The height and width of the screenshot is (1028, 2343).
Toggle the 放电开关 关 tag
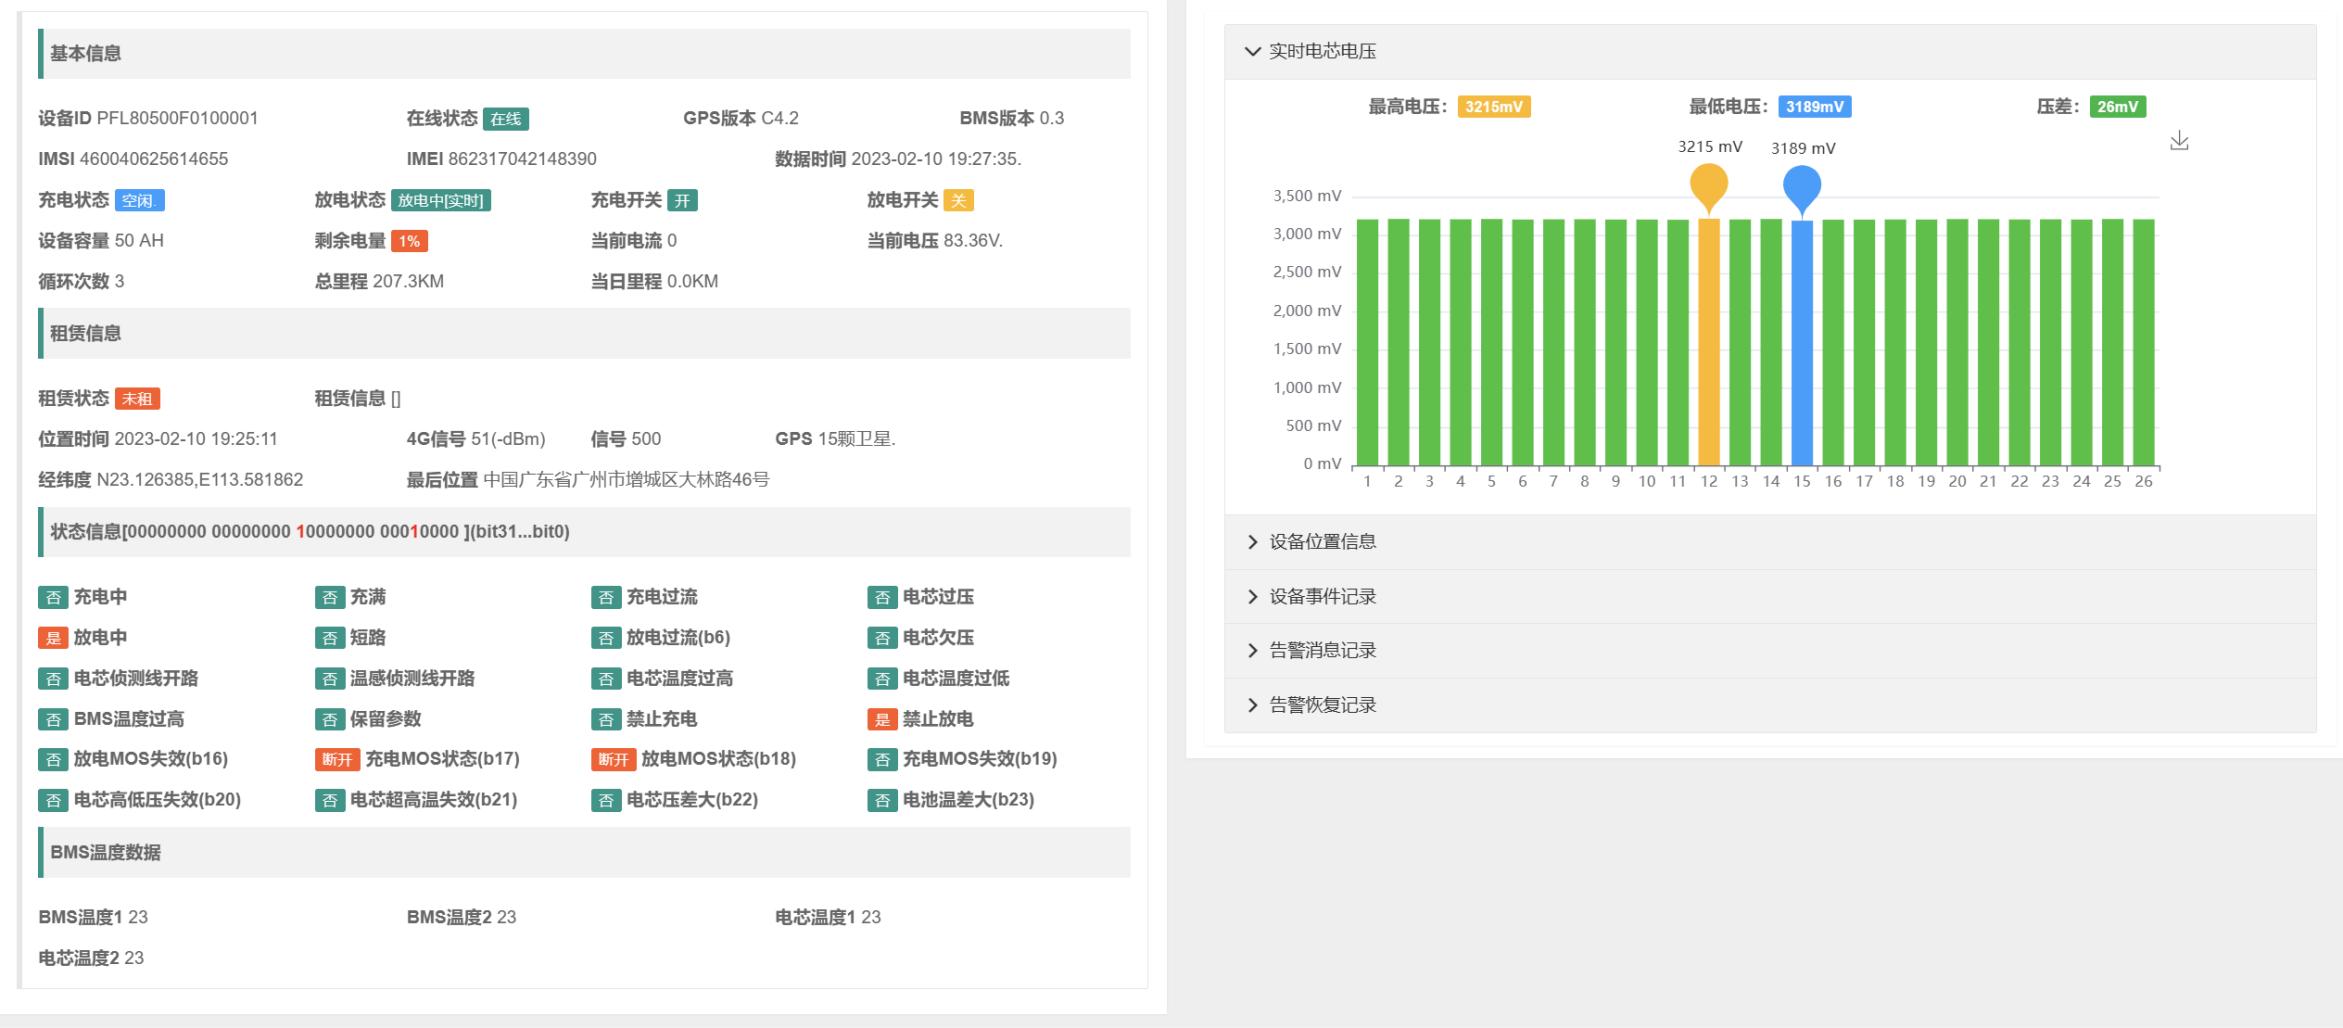coord(958,201)
